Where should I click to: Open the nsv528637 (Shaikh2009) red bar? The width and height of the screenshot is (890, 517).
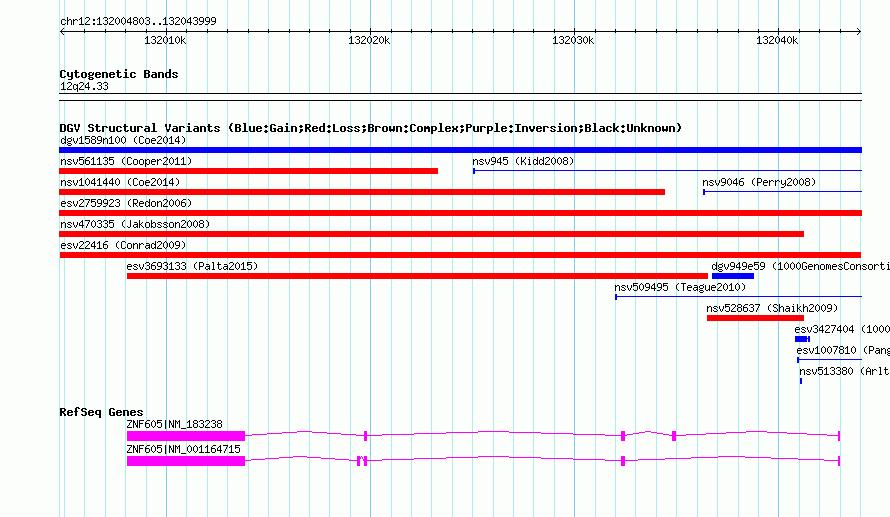tap(755, 318)
